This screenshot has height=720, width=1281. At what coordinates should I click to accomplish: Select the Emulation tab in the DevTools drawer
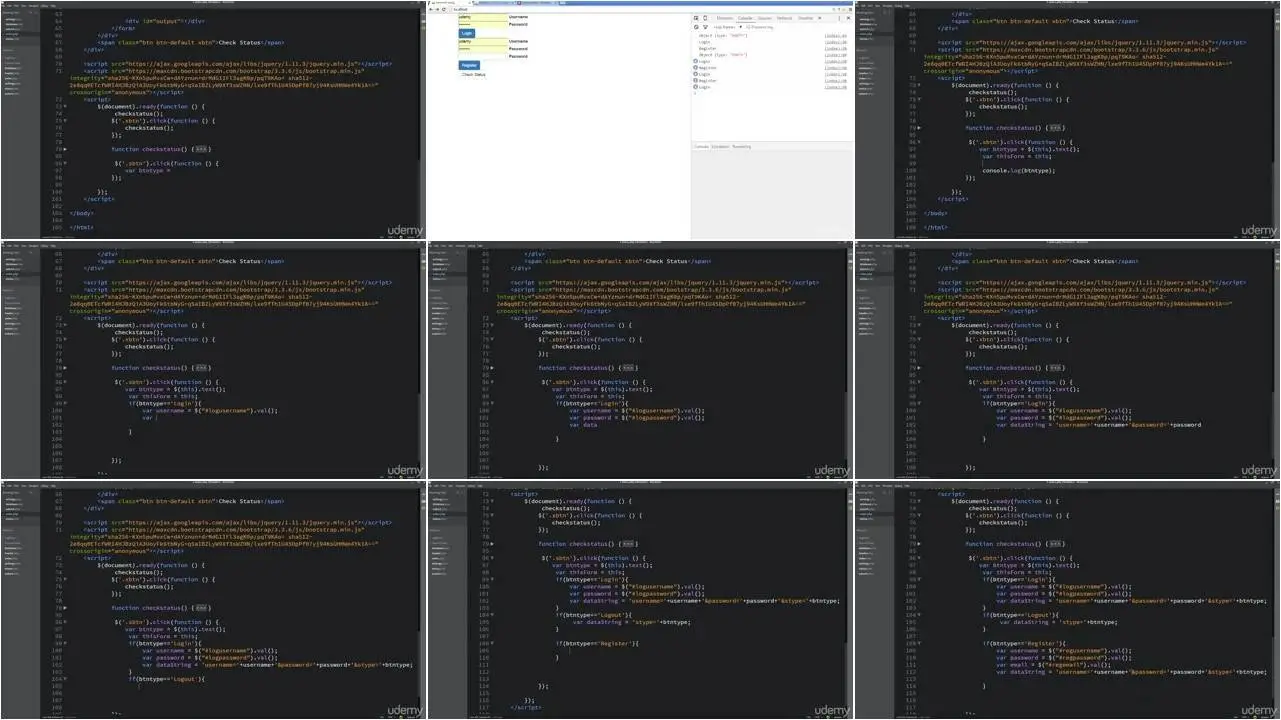tap(720, 146)
